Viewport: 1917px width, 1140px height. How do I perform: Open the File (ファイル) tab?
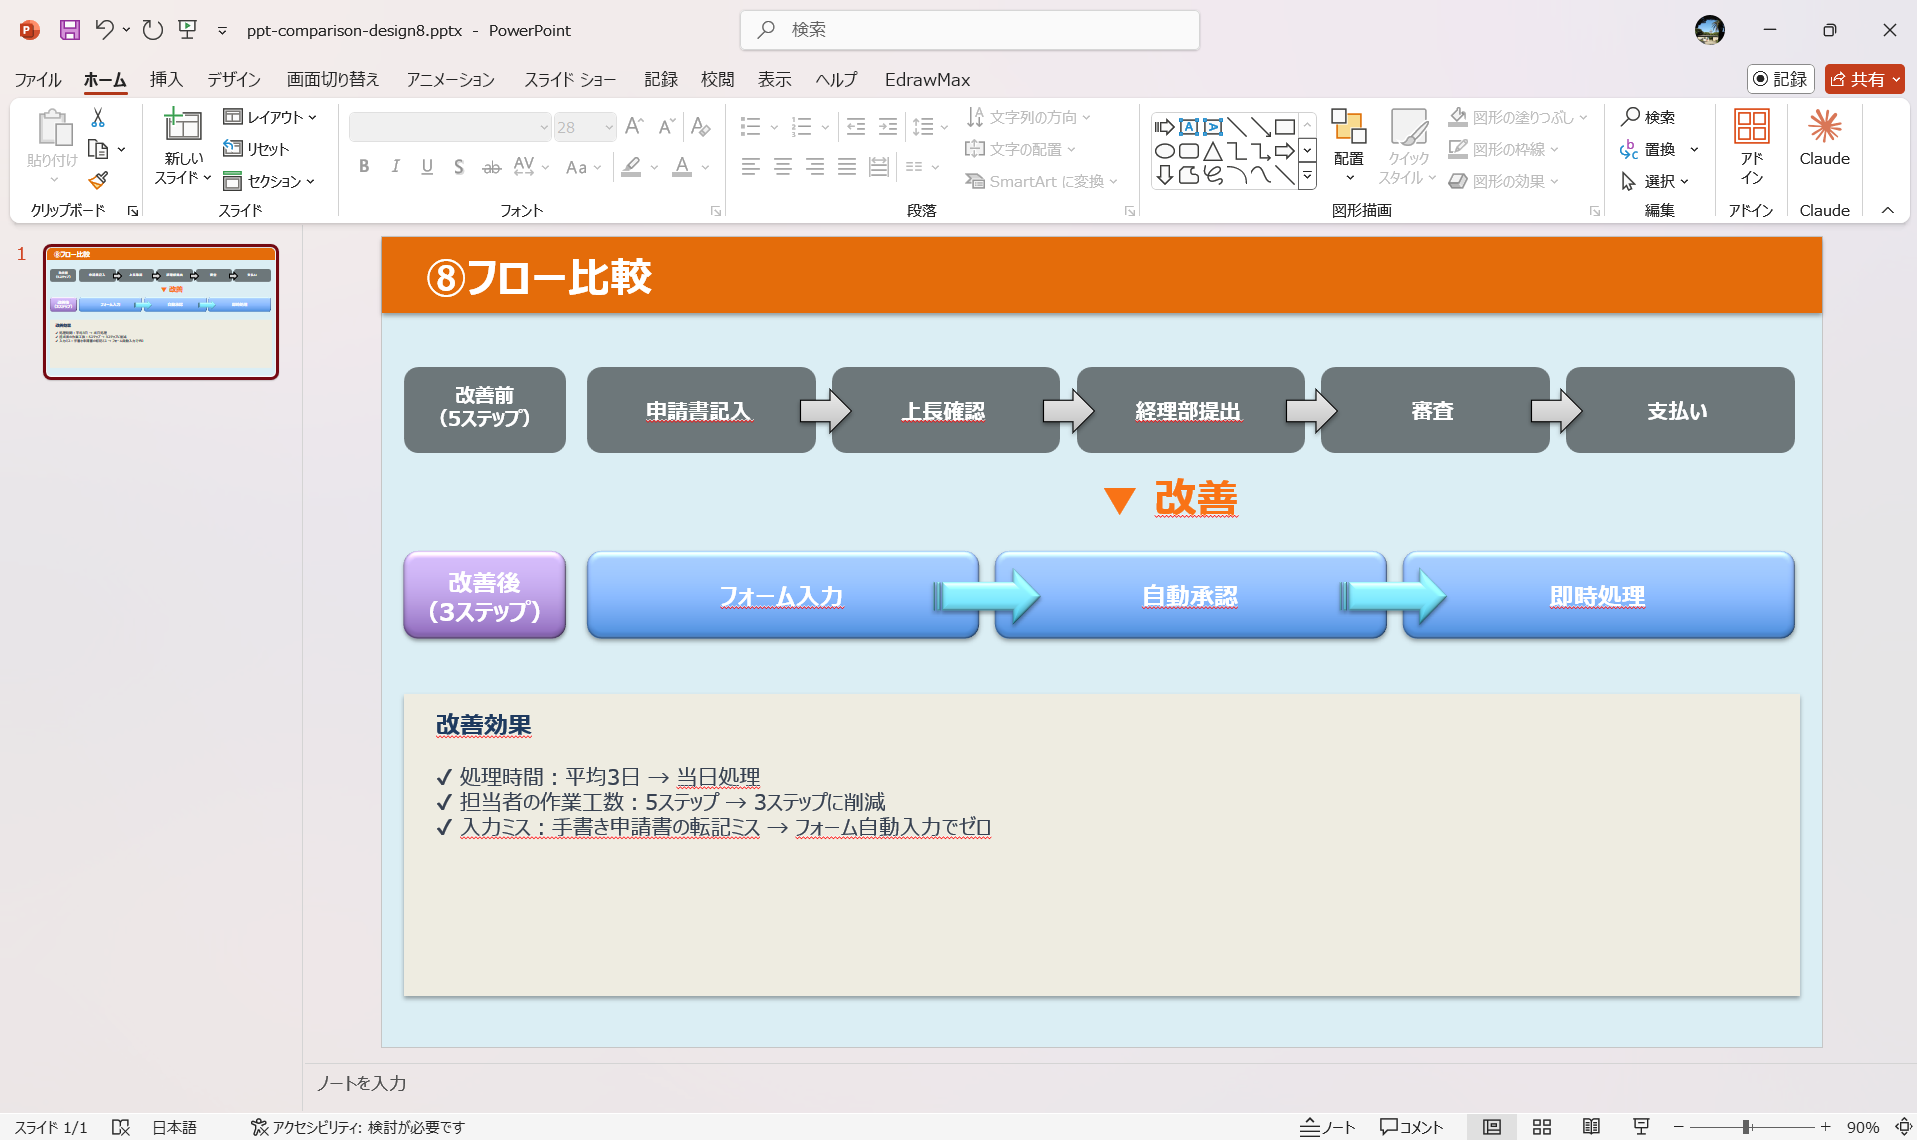click(x=38, y=79)
